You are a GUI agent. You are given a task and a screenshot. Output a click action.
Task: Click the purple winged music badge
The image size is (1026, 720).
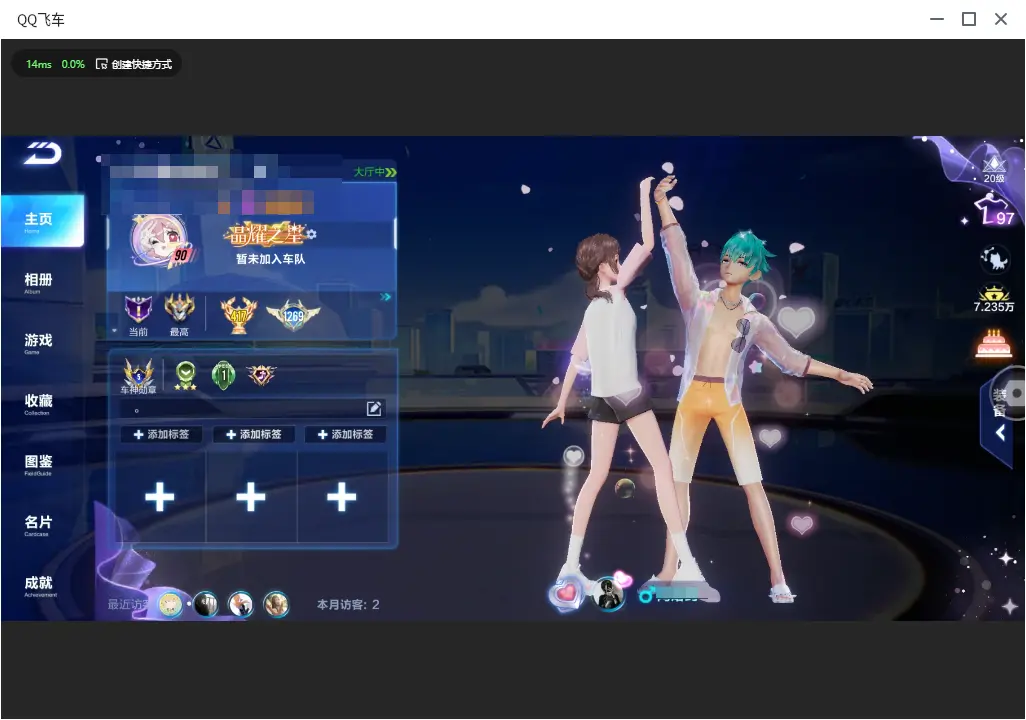261,374
